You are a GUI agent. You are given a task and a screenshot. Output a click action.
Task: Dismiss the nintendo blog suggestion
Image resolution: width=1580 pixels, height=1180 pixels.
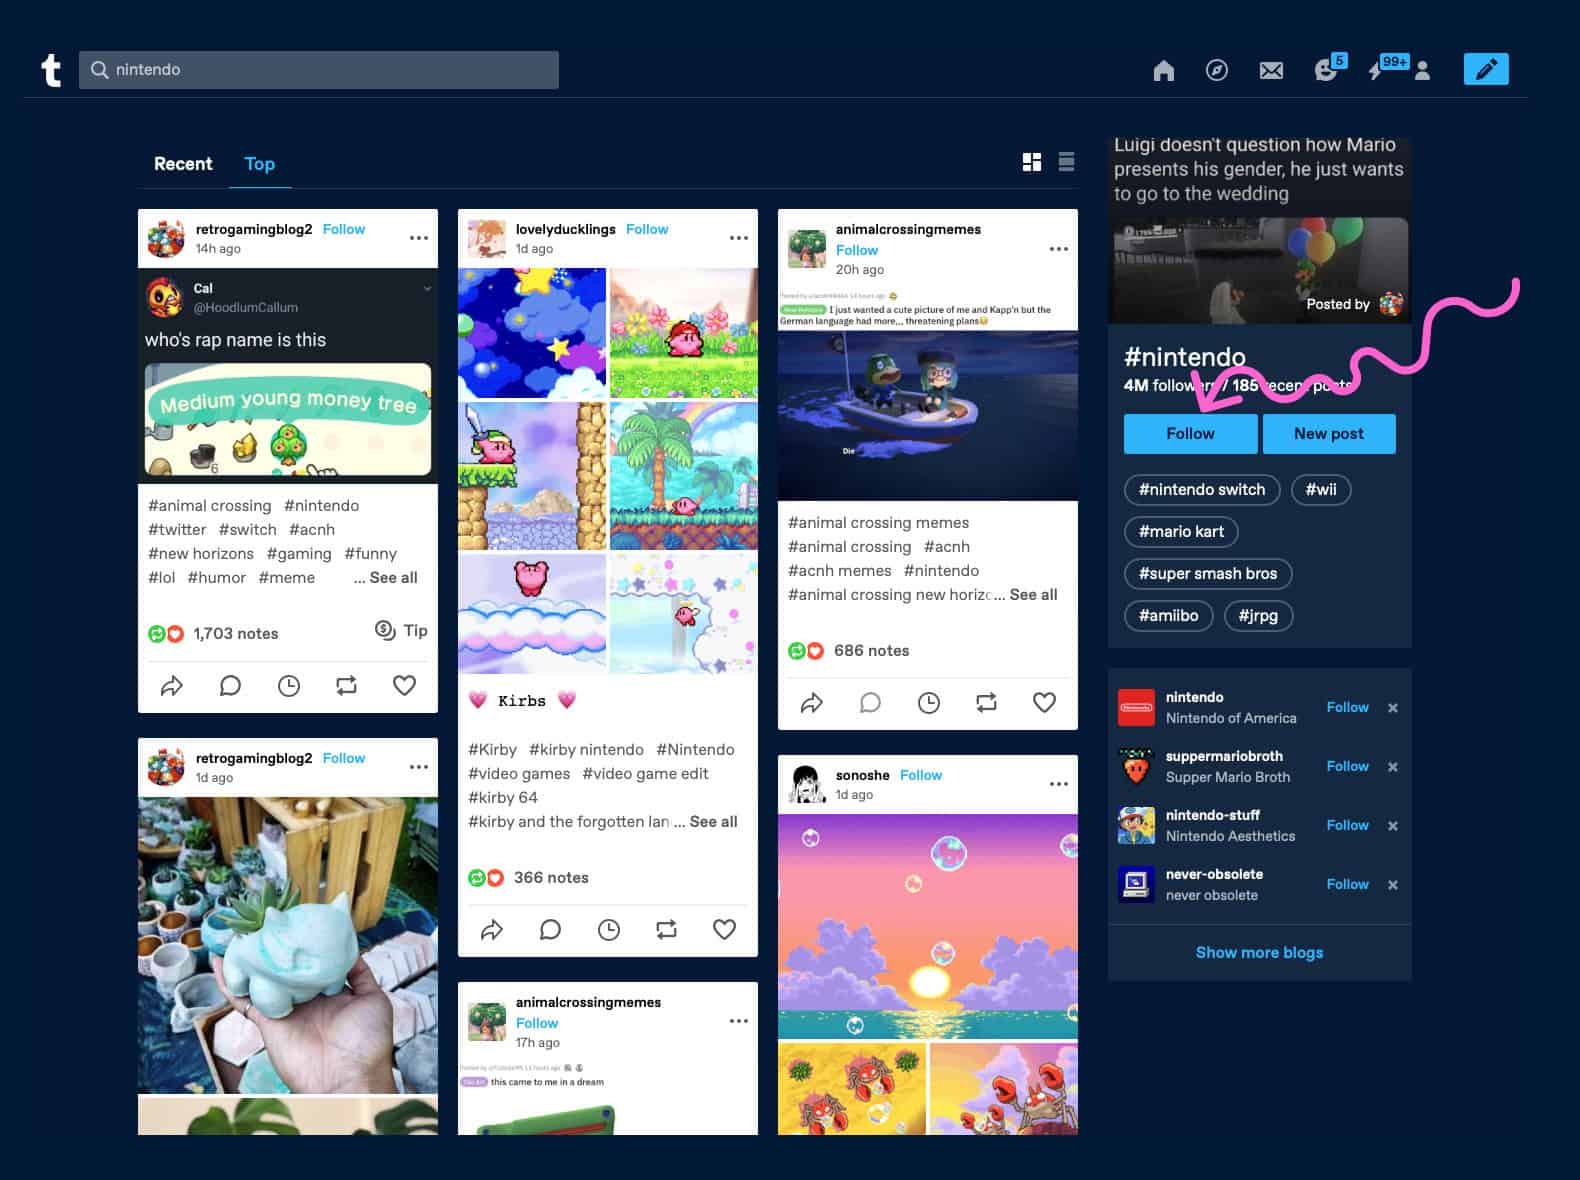pyautogui.click(x=1393, y=708)
